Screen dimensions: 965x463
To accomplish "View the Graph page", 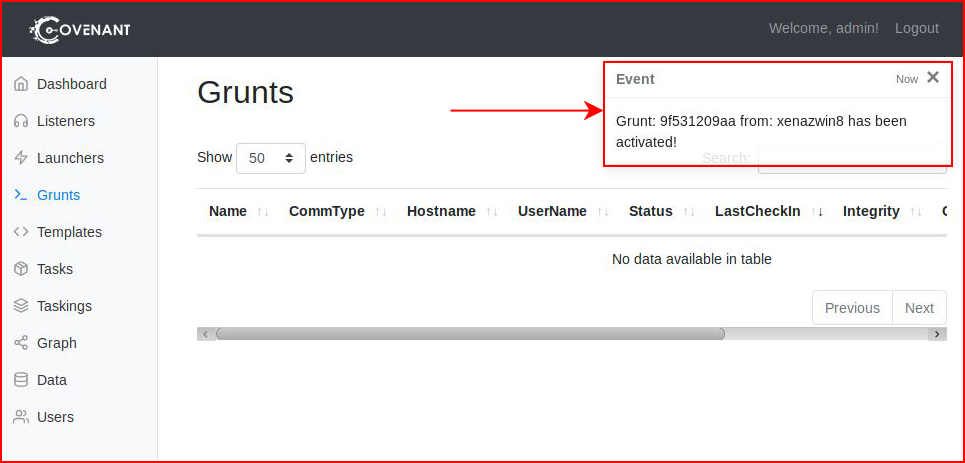I will point(57,343).
